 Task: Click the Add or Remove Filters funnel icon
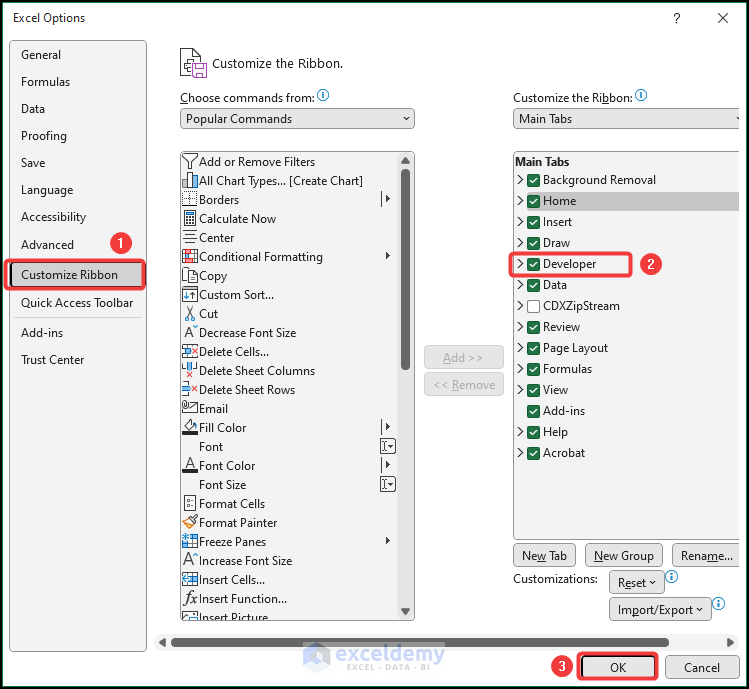point(190,161)
